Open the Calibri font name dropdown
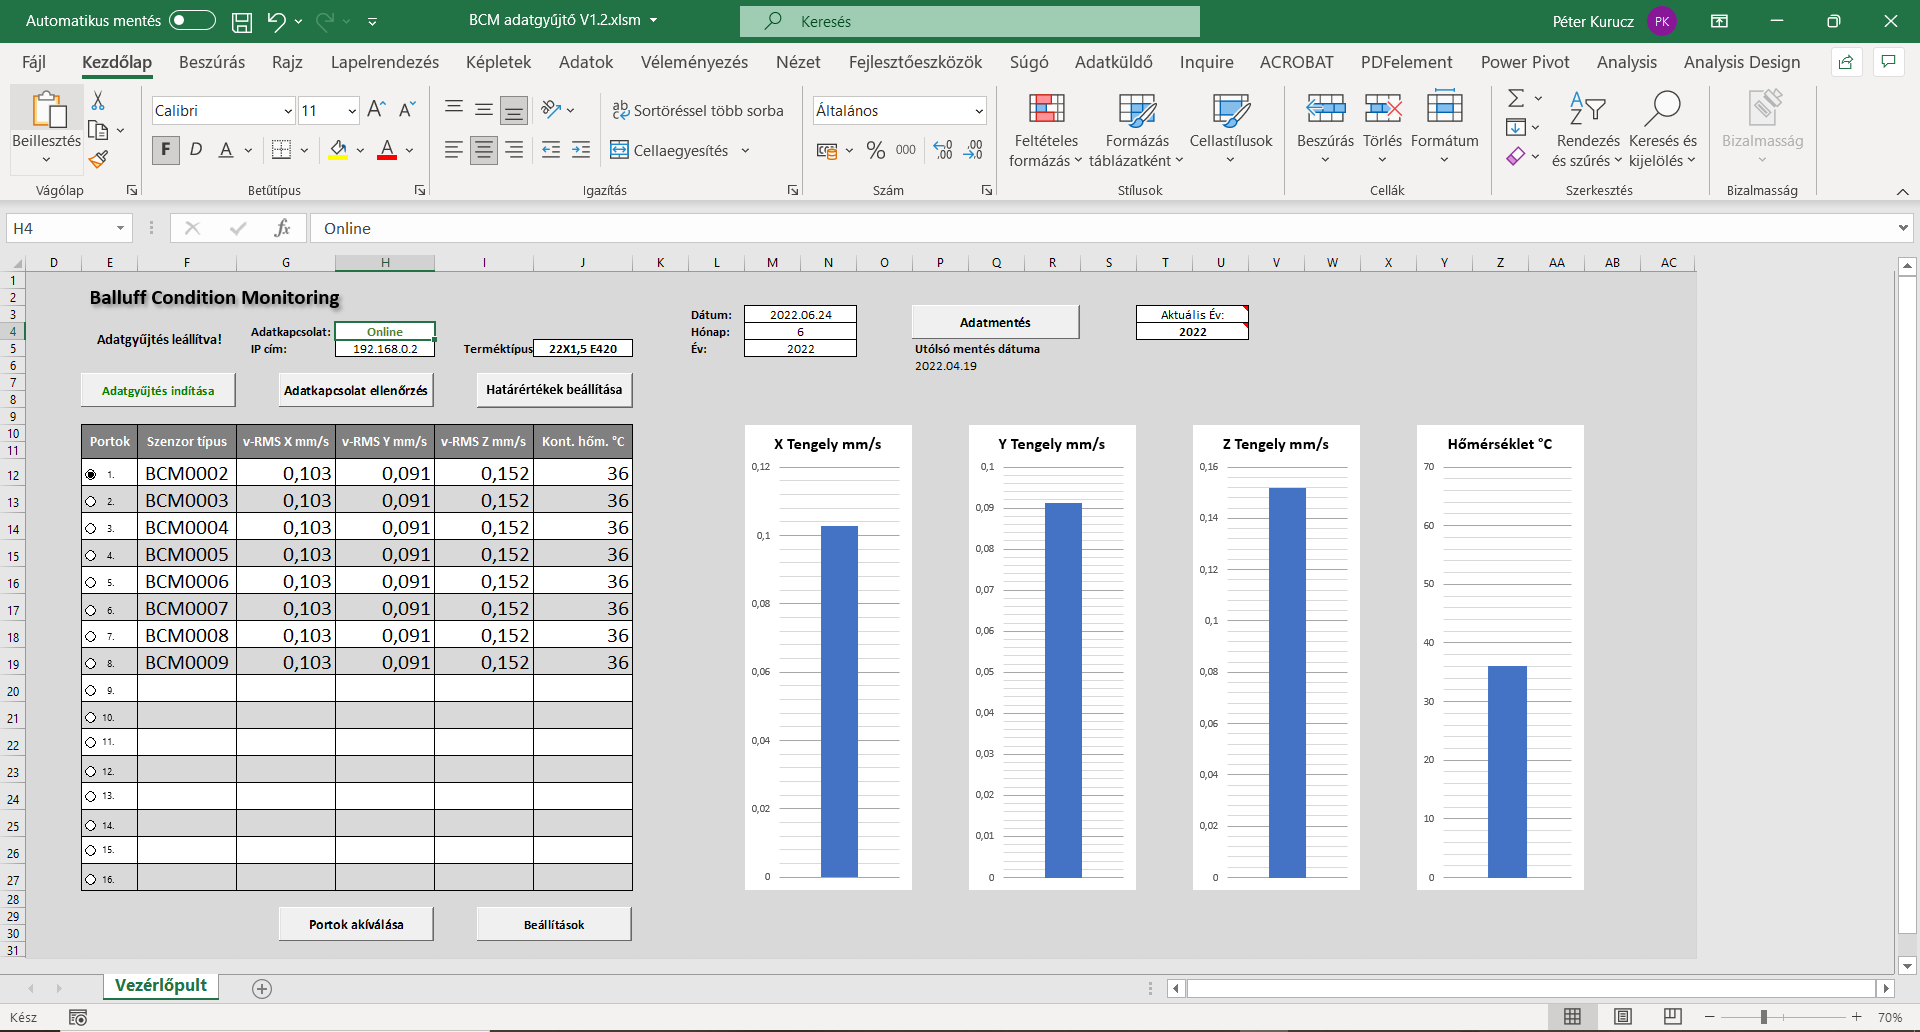Viewport: 1920px width, 1032px height. point(288,111)
